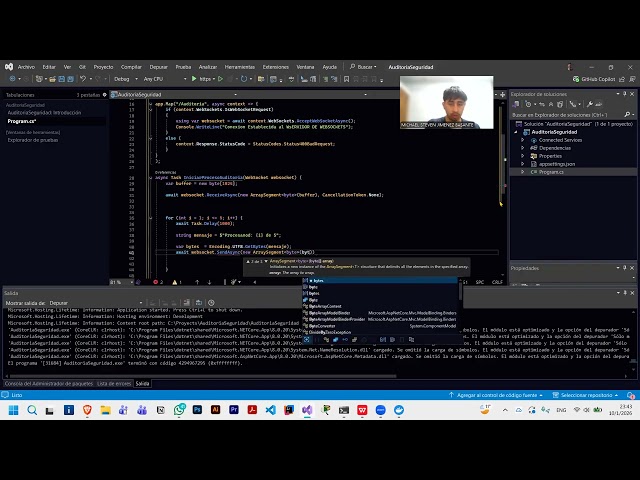The image size is (640, 480).
Task: Open the https launch profile dropdown arrow
Action: (214, 79)
